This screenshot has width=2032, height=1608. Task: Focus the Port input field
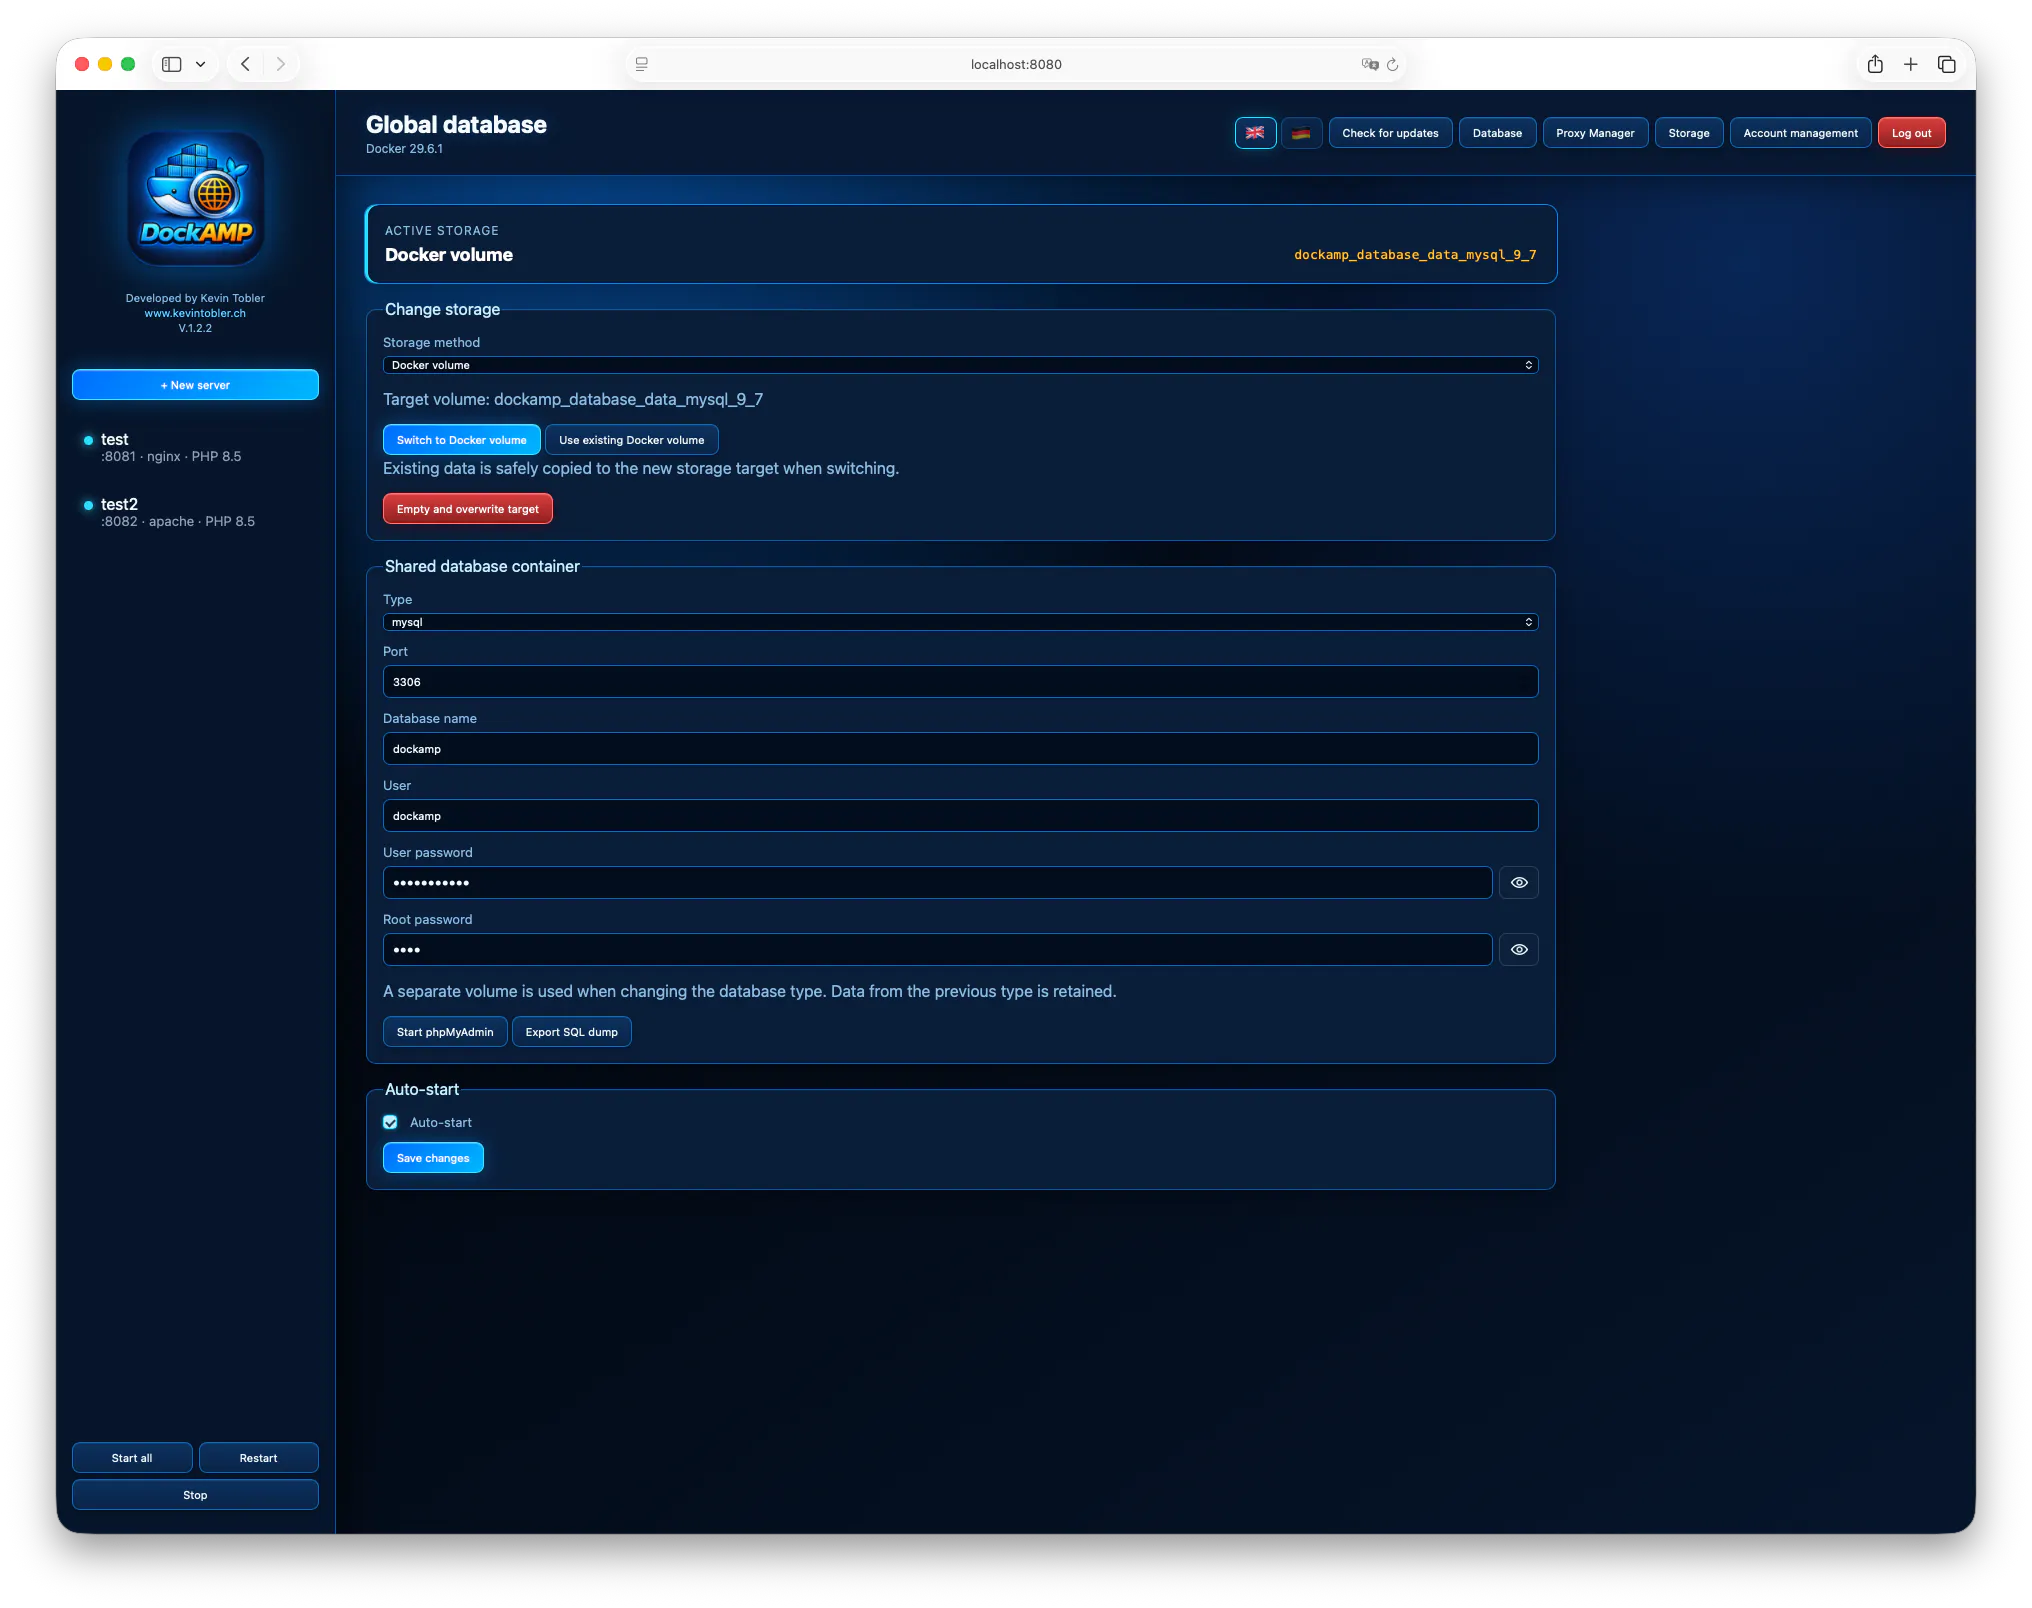coord(960,682)
